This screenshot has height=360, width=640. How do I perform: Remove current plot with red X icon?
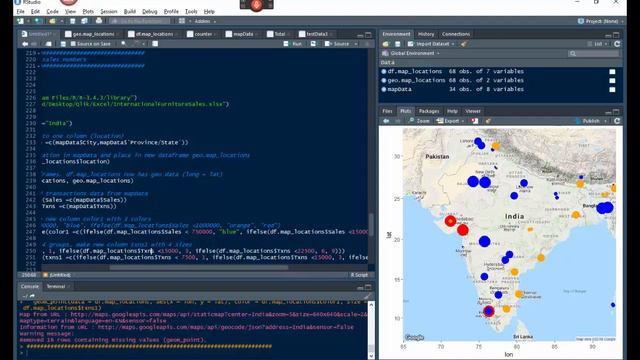(475, 121)
